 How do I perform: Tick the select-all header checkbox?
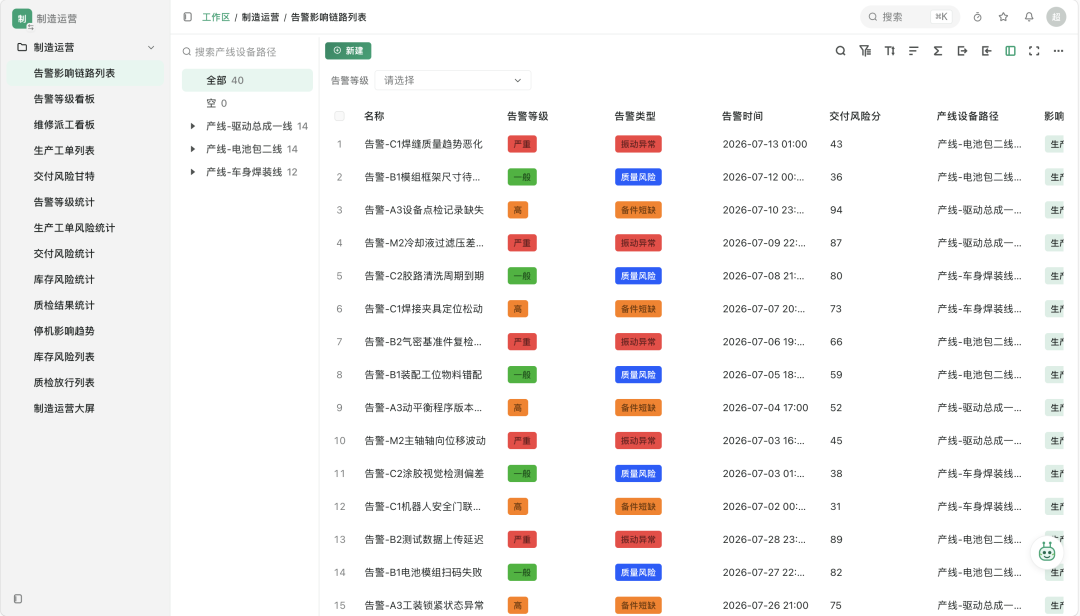tap(340, 116)
